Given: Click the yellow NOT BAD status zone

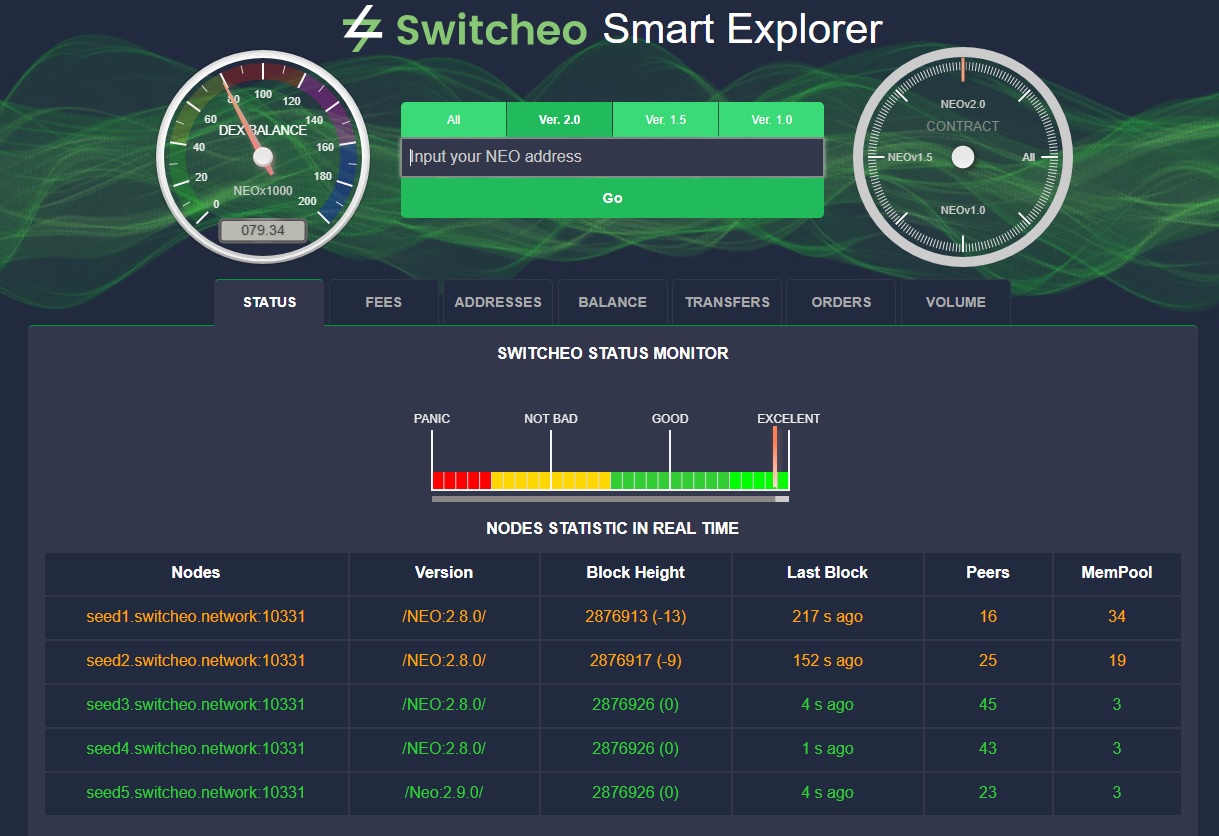Looking at the screenshot, I should pyautogui.click(x=551, y=481).
